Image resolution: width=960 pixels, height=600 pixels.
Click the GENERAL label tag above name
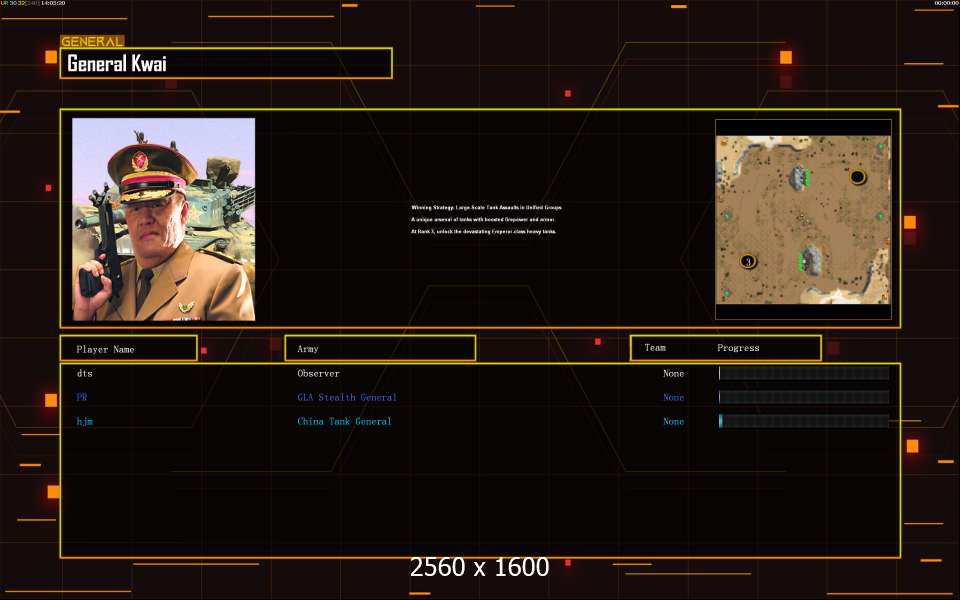point(92,42)
